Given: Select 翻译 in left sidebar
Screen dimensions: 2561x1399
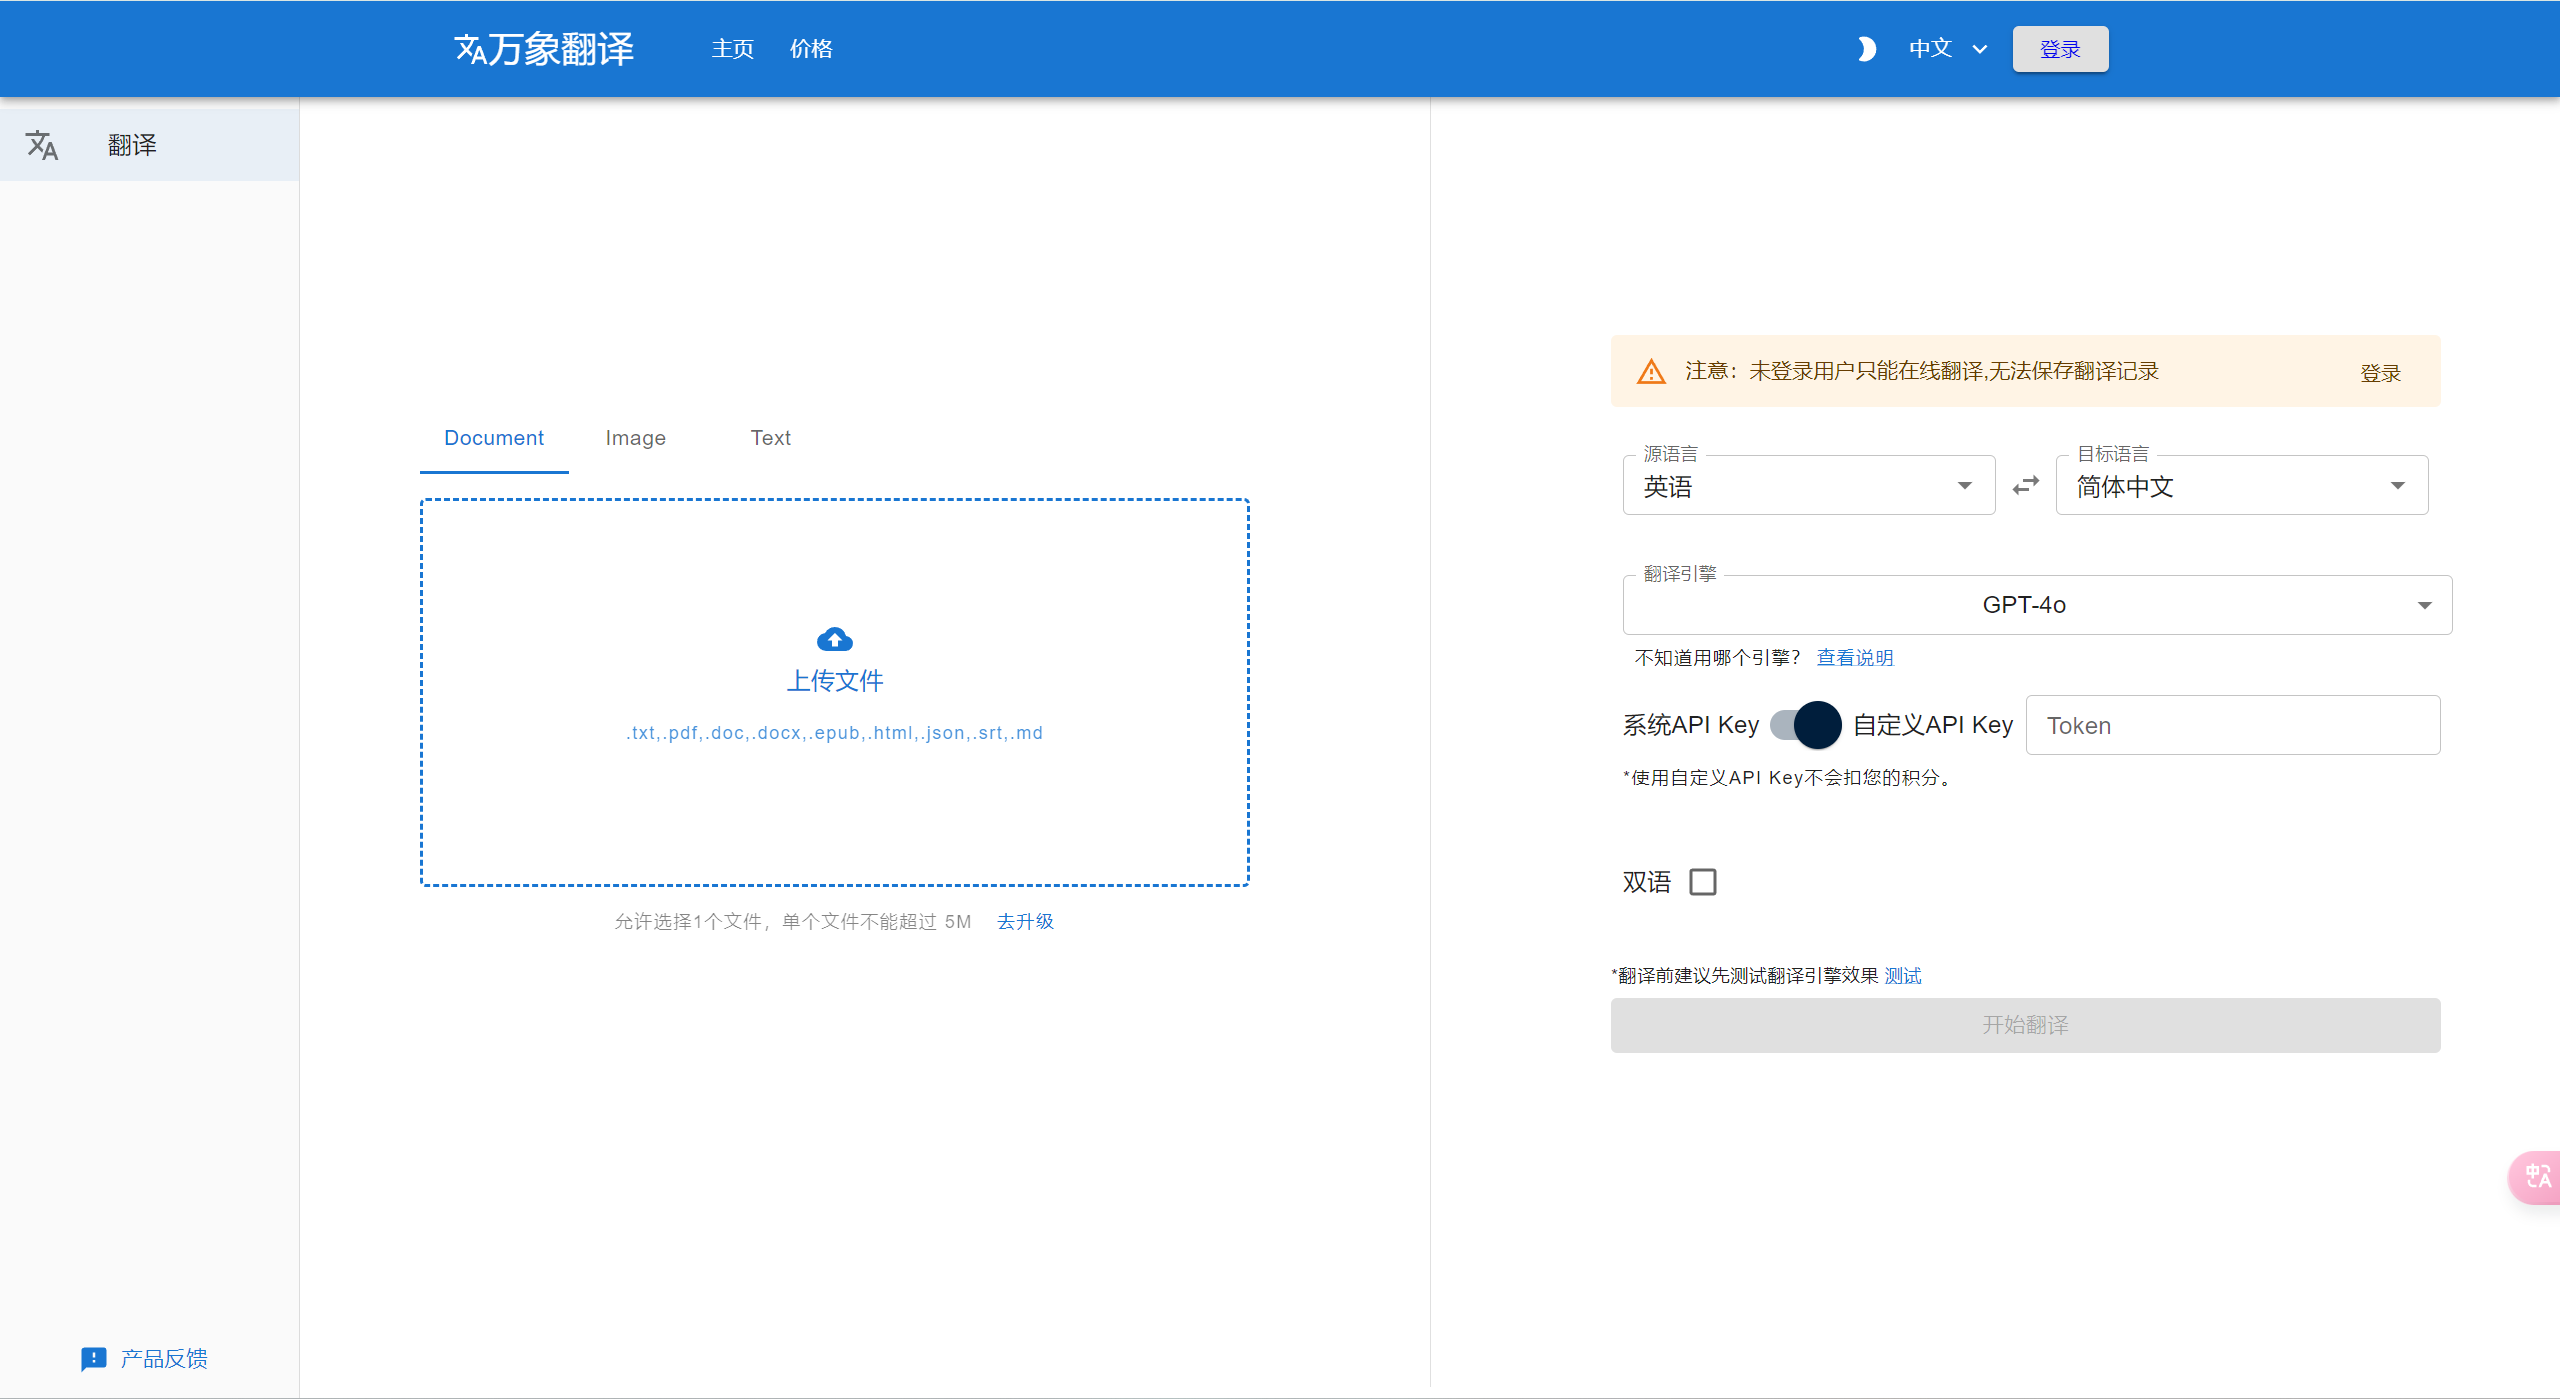Looking at the screenshot, I should 149,145.
